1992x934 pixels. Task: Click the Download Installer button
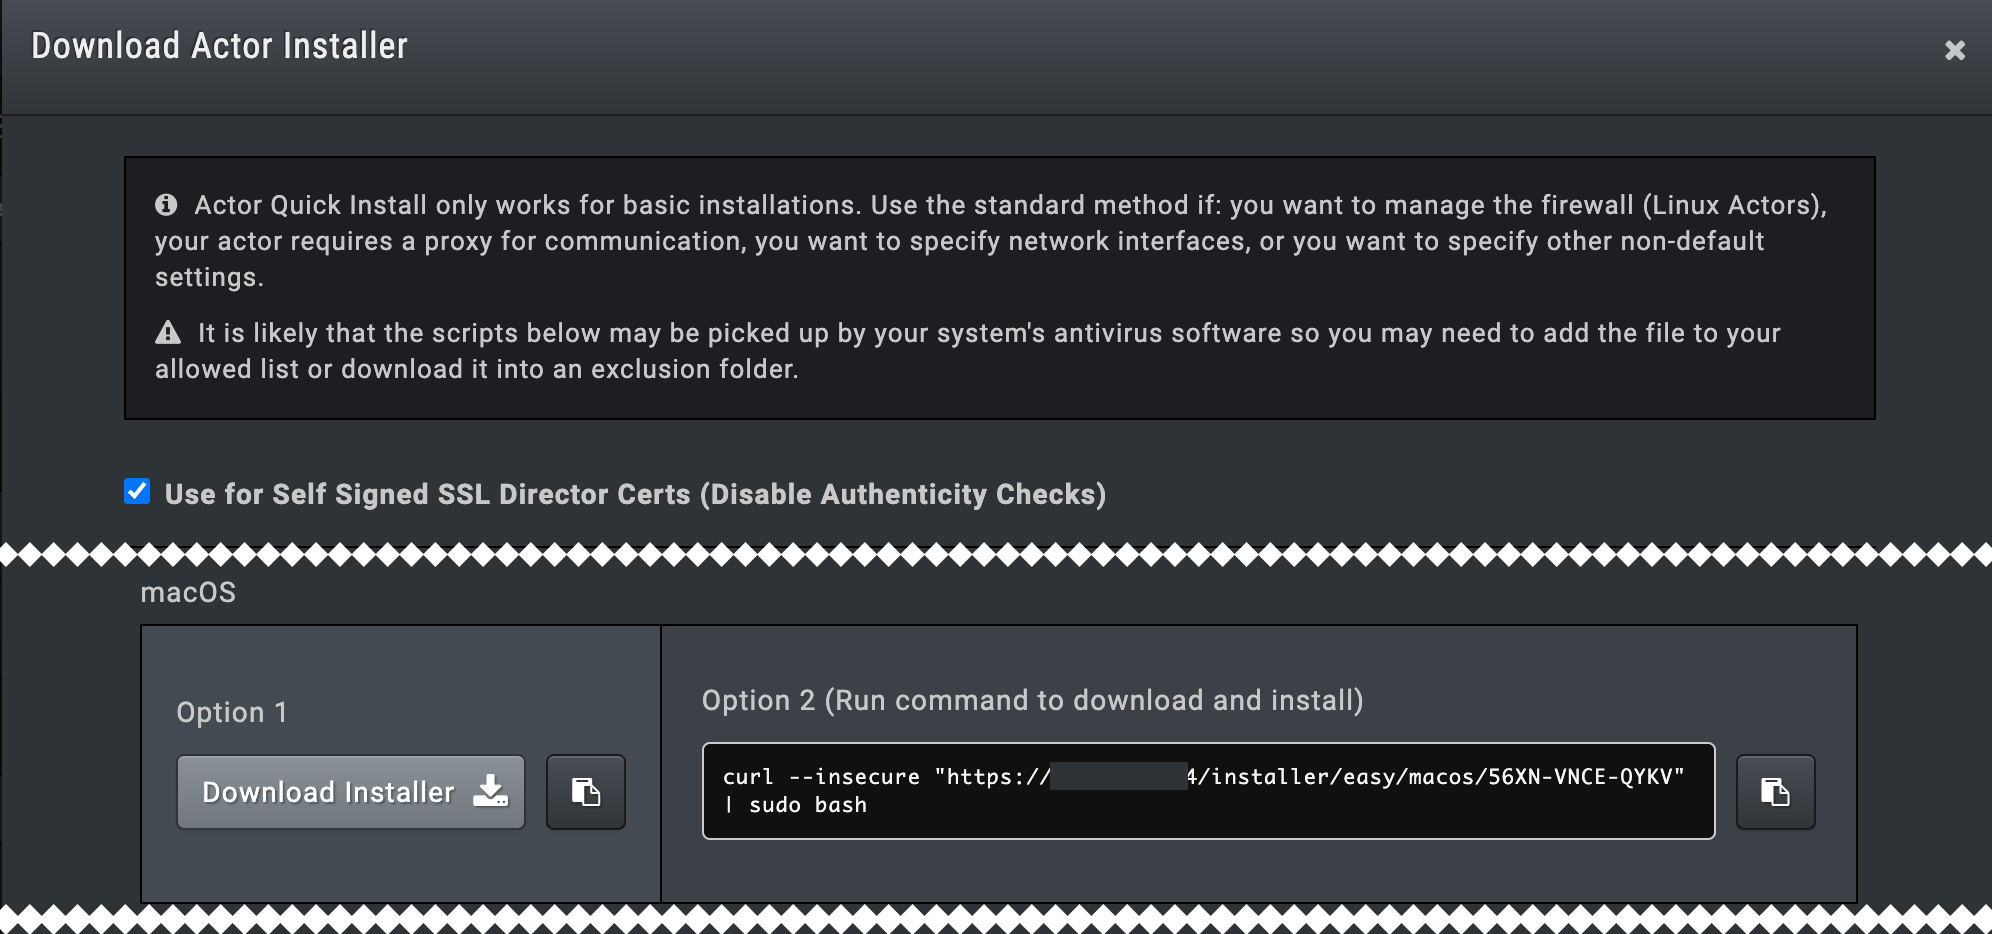(351, 792)
